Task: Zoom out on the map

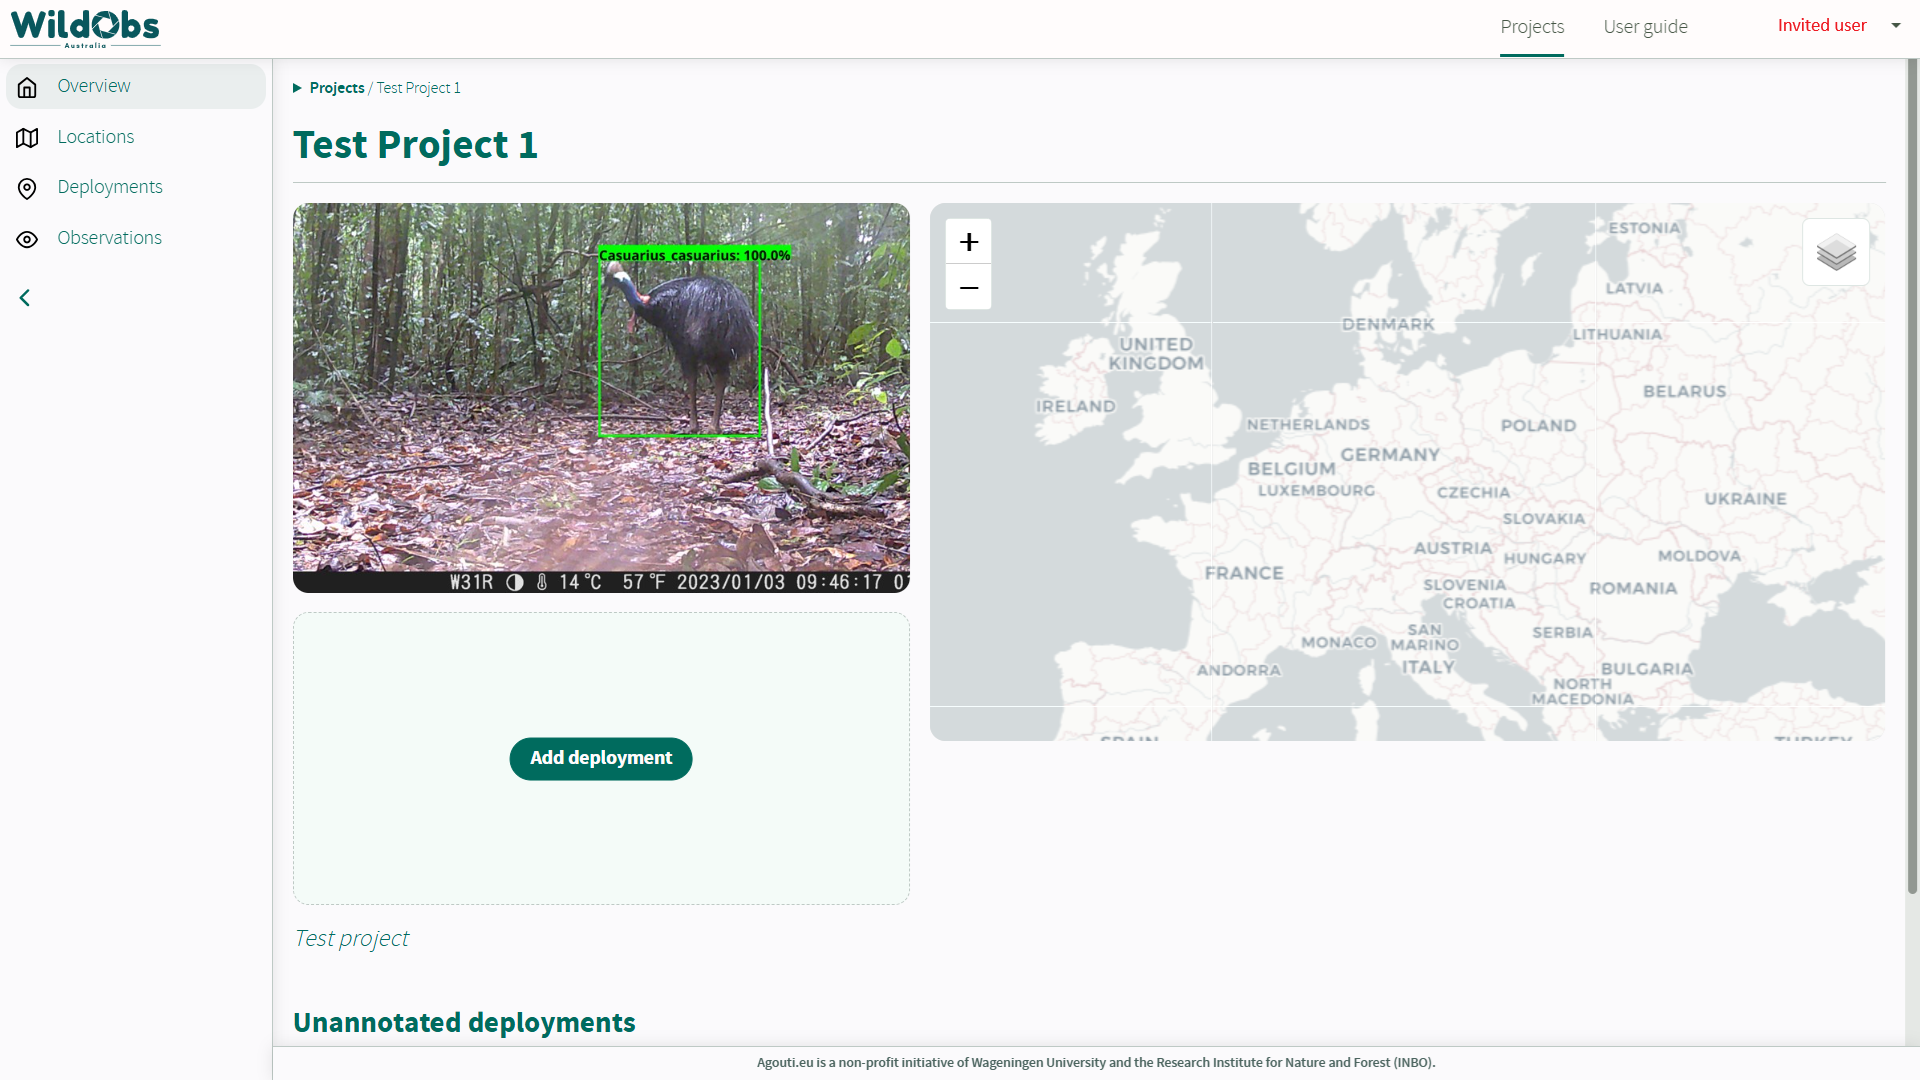Action: (968, 288)
